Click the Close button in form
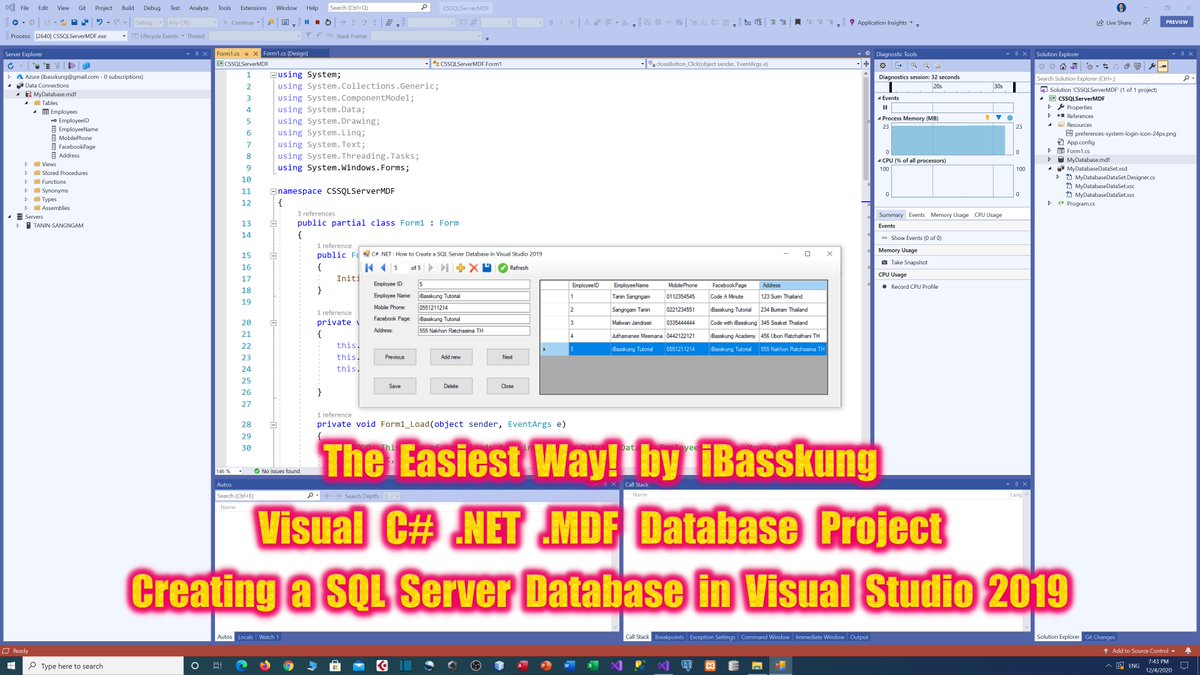Screen dimensions: 1200x675 click(x=508, y=386)
